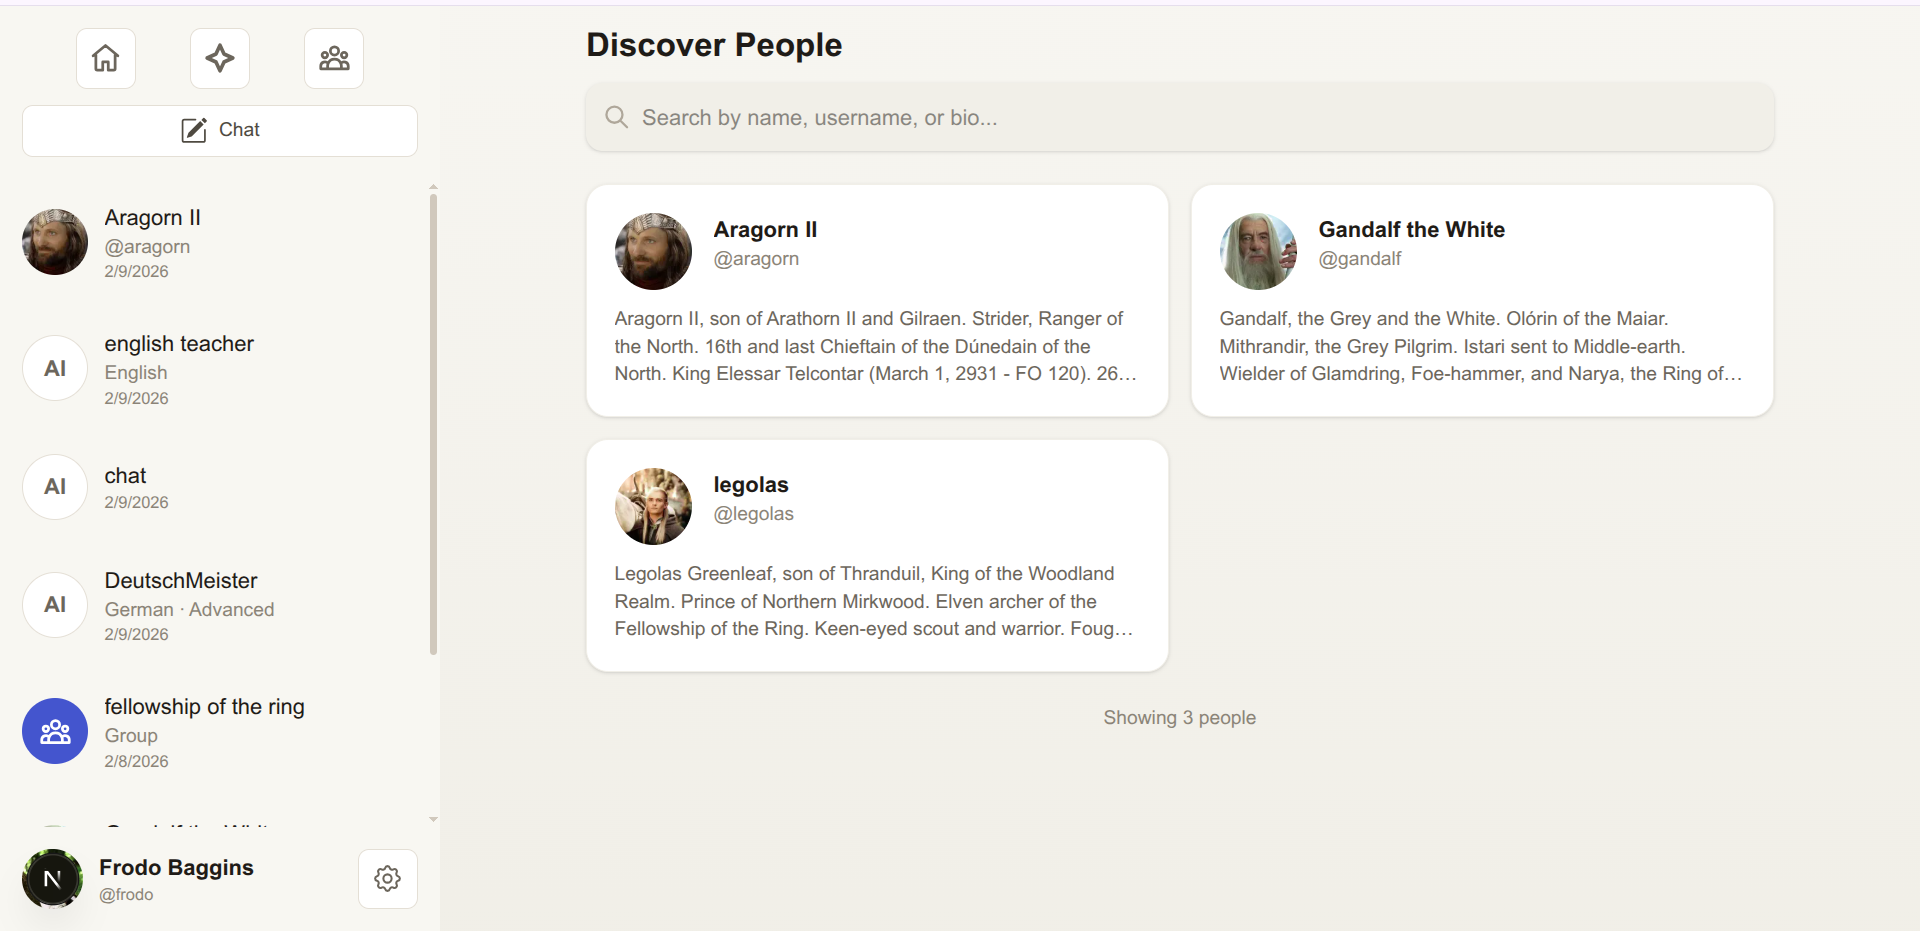The width and height of the screenshot is (1920, 931).
Task: Click Legolas Greenleaf bio text
Action: (x=874, y=601)
